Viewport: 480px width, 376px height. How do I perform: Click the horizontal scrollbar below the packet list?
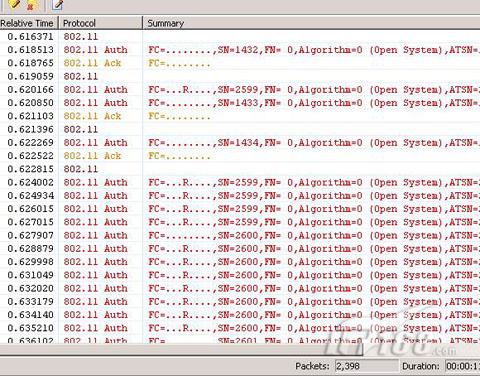point(240,350)
